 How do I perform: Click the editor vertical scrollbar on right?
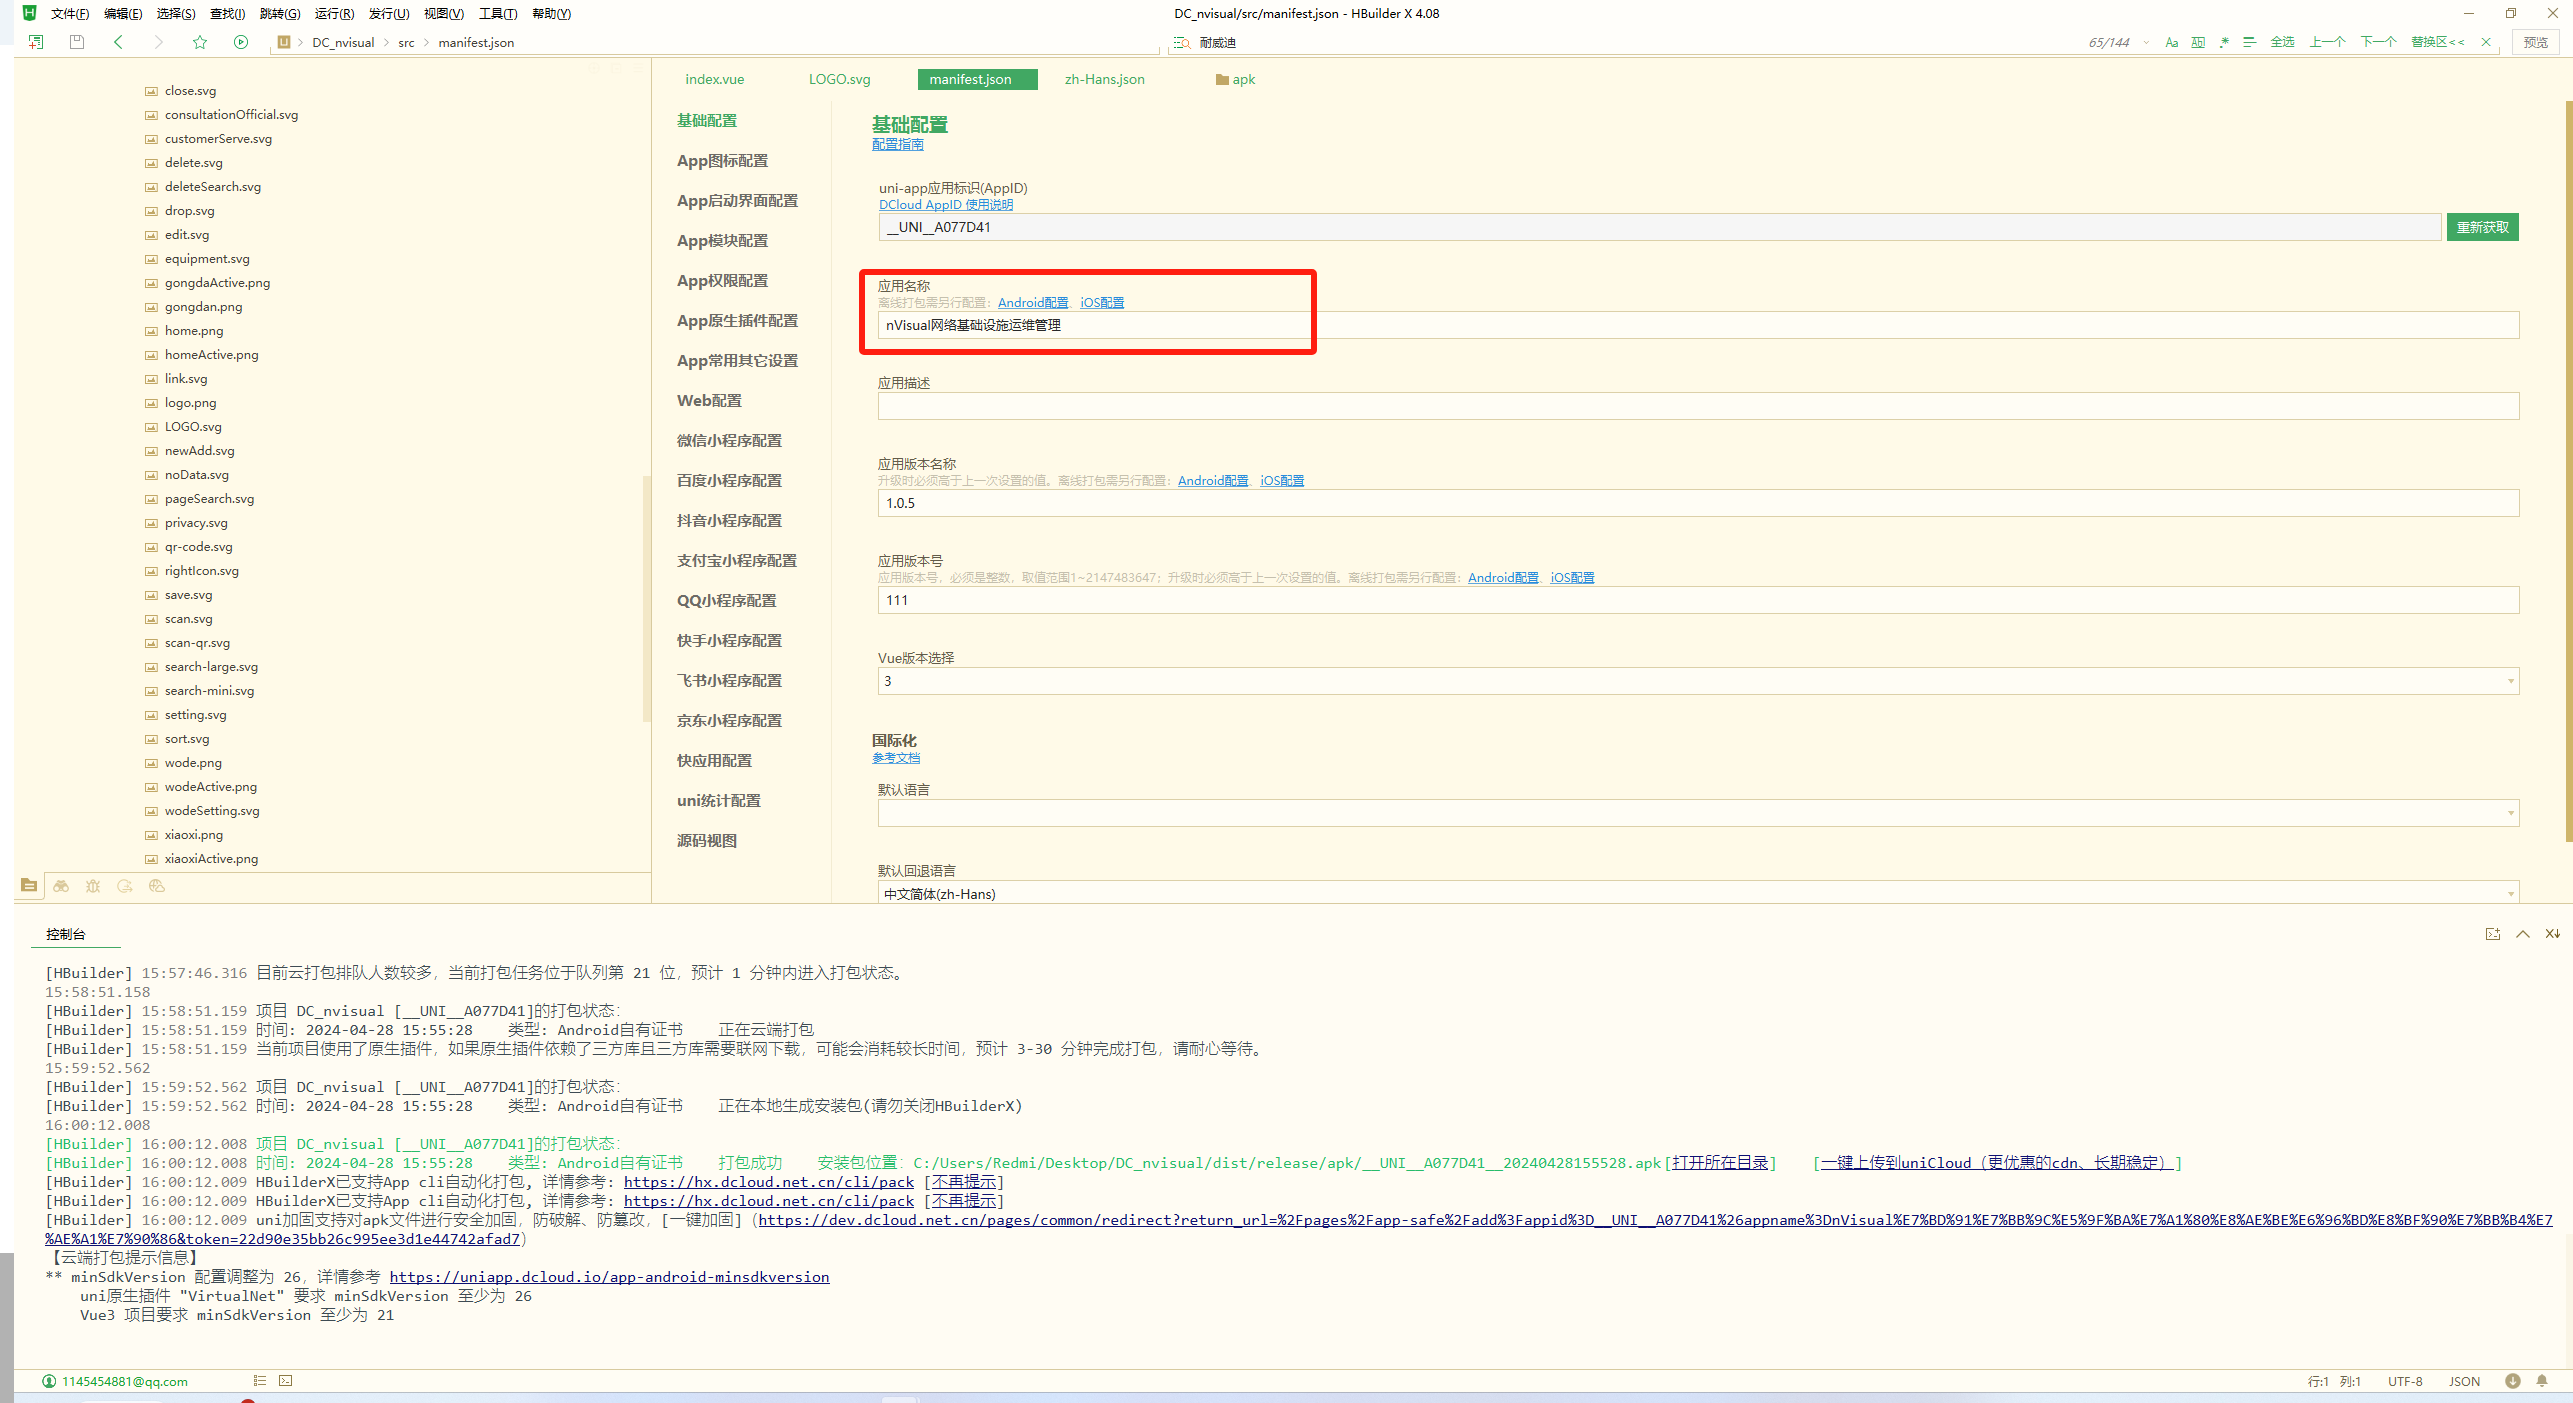tap(2567, 470)
